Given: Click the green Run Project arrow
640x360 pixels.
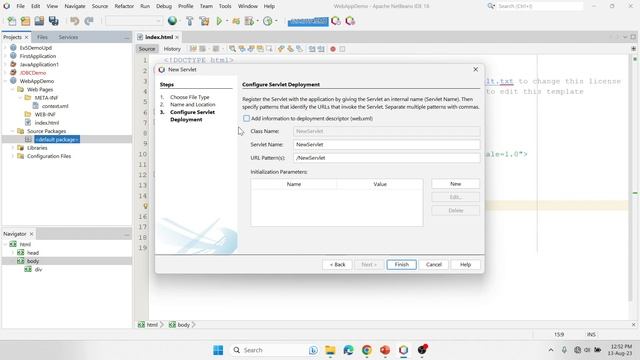Looking at the screenshot, I should (219, 21).
